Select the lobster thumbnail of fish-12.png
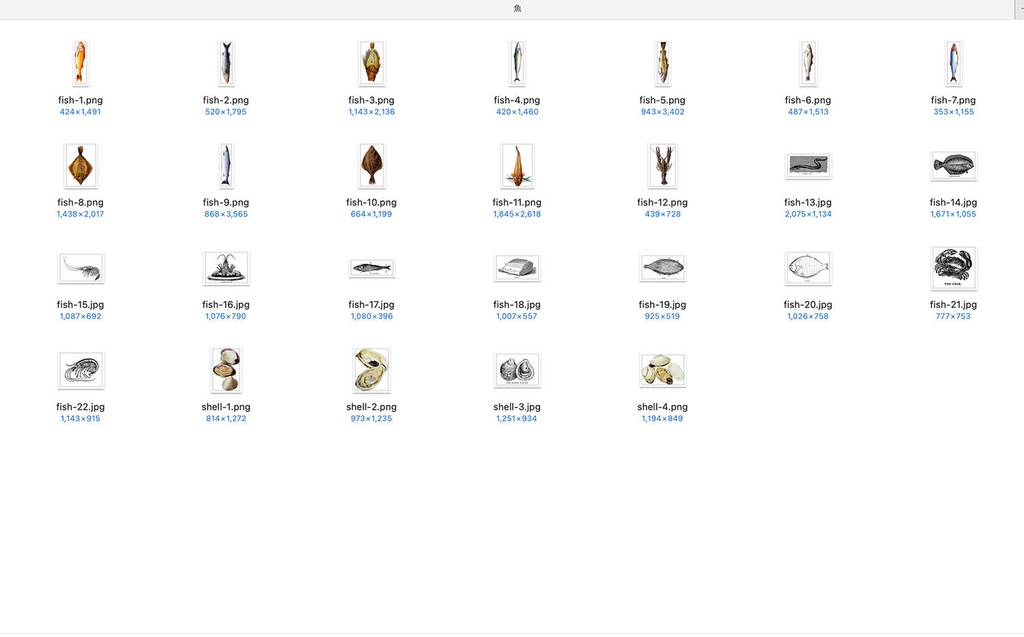Viewport: 1024px width, 637px height. 662,166
